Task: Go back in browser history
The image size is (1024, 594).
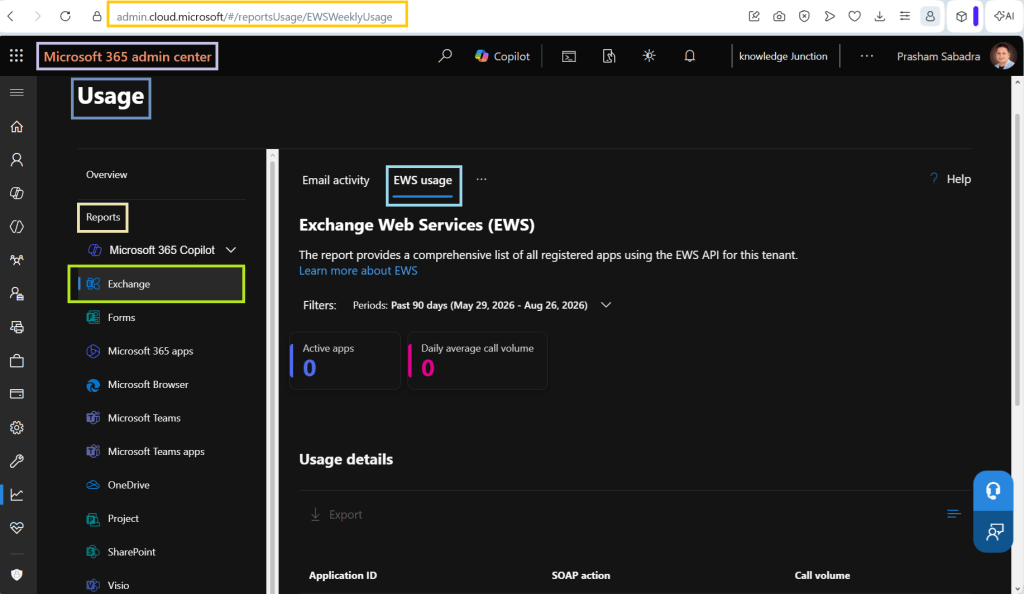Action: 10,16
